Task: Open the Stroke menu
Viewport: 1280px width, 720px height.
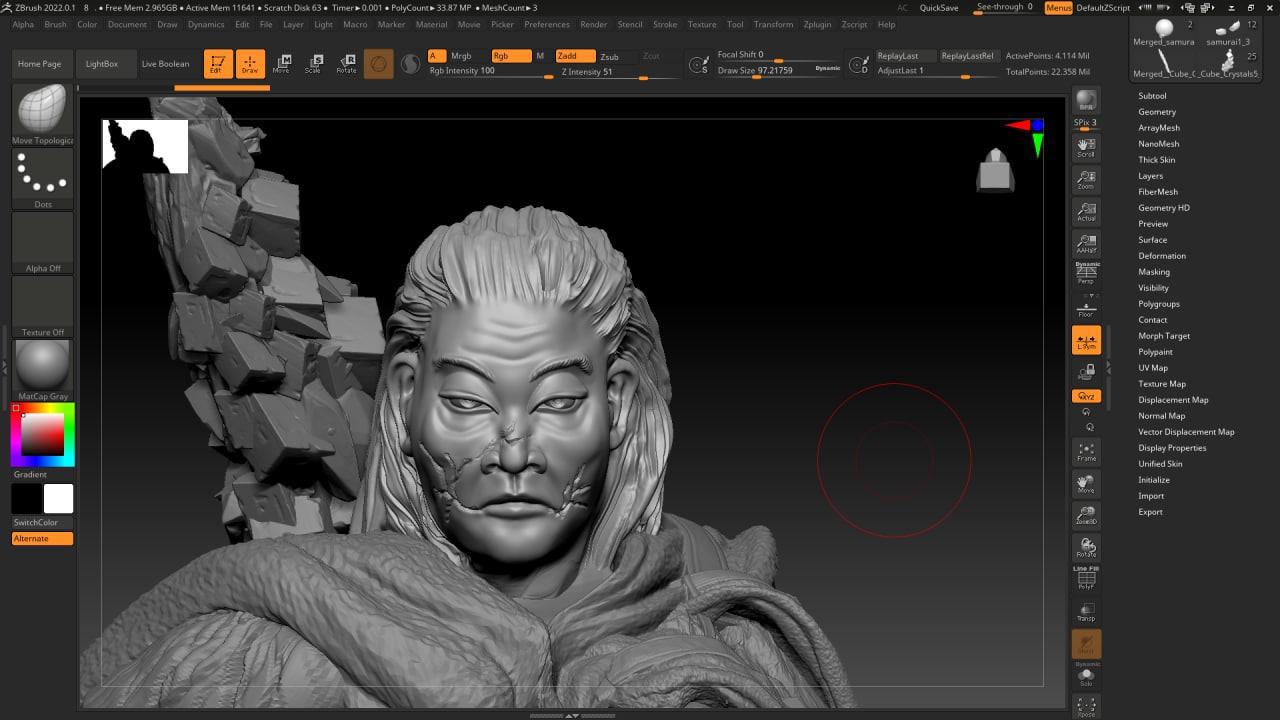Action: (x=664, y=24)
